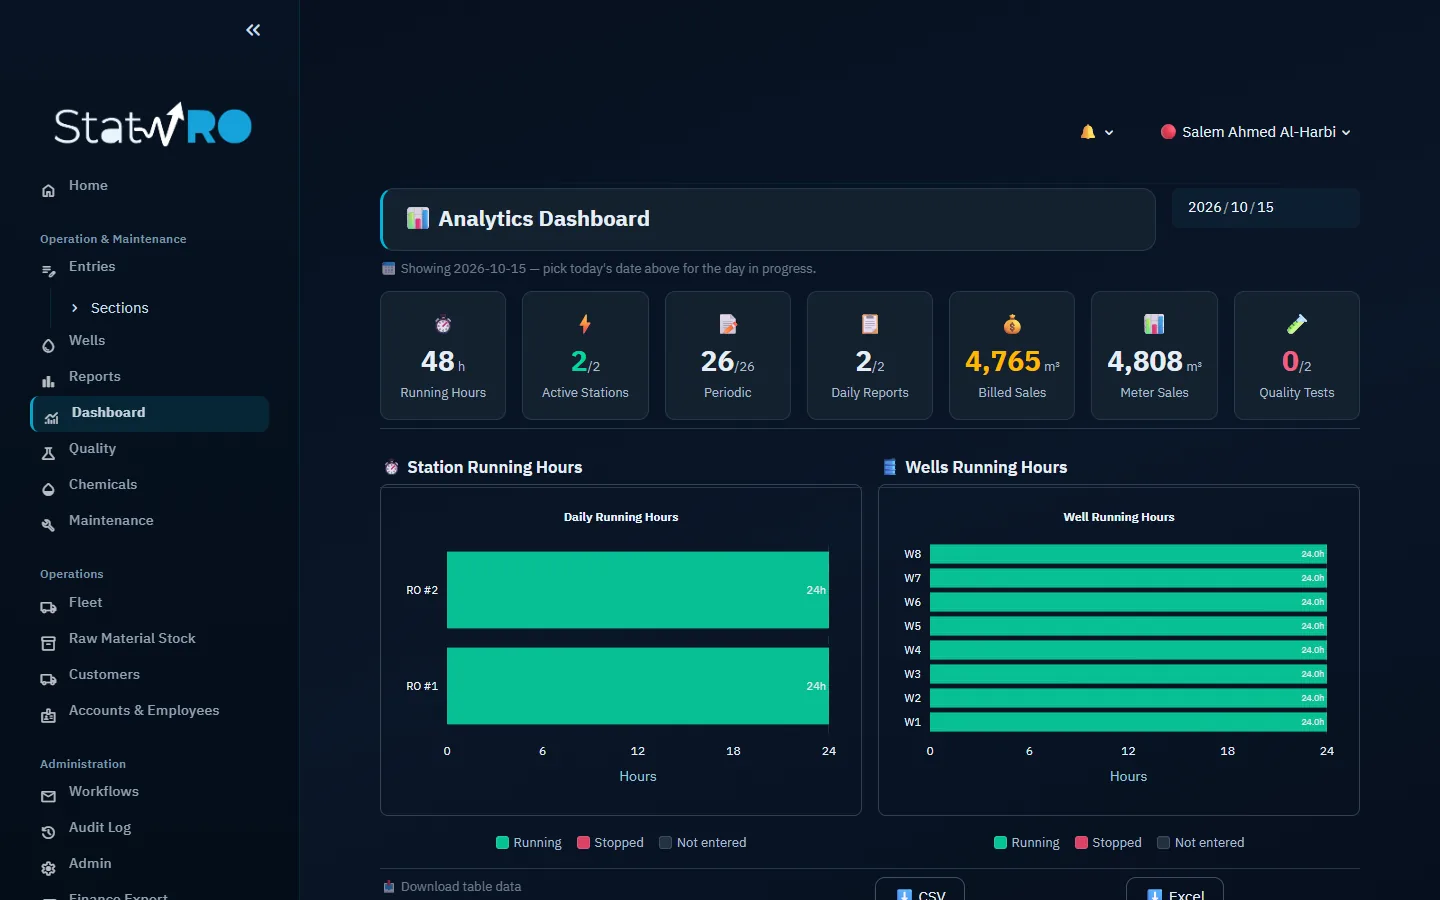Viewport: 1440px width, 900px height.
Task: Open the Running Hours stat card
Action: click(x=443, y=355)
